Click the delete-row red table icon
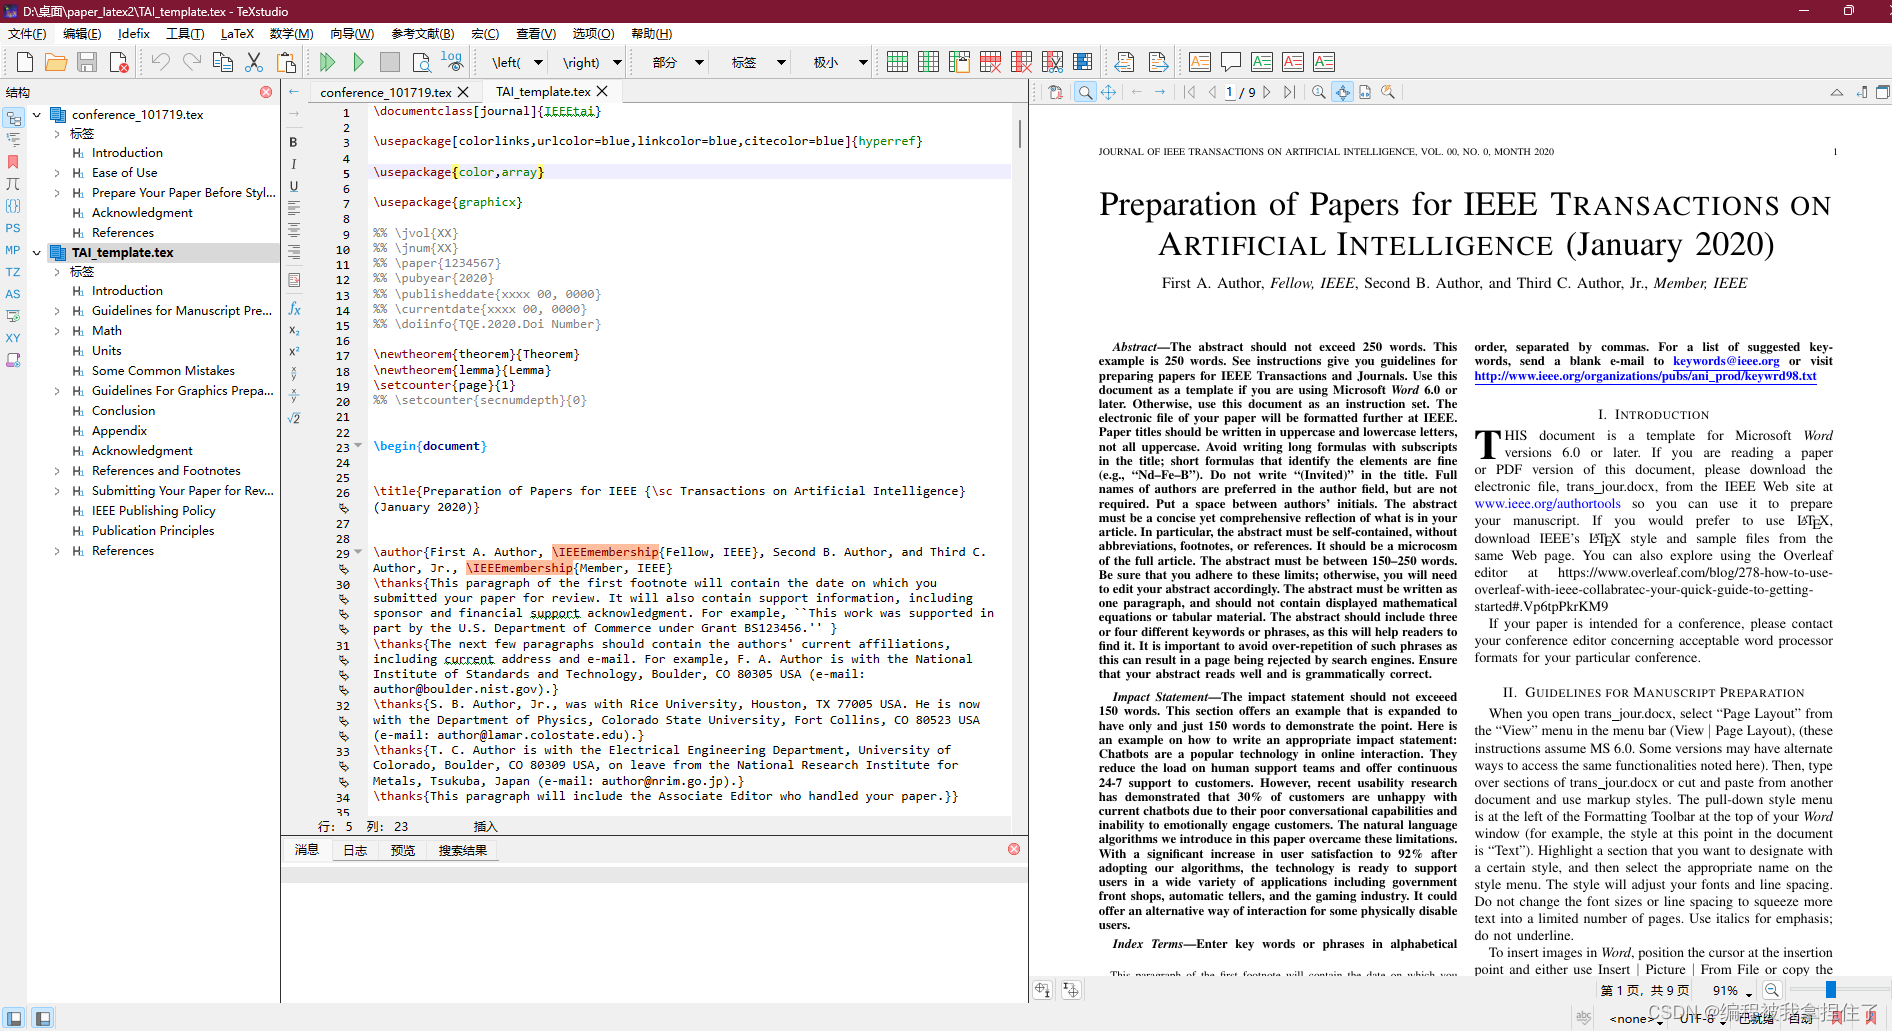Viewport: 1892px width, 1031px height. point(990,62)
